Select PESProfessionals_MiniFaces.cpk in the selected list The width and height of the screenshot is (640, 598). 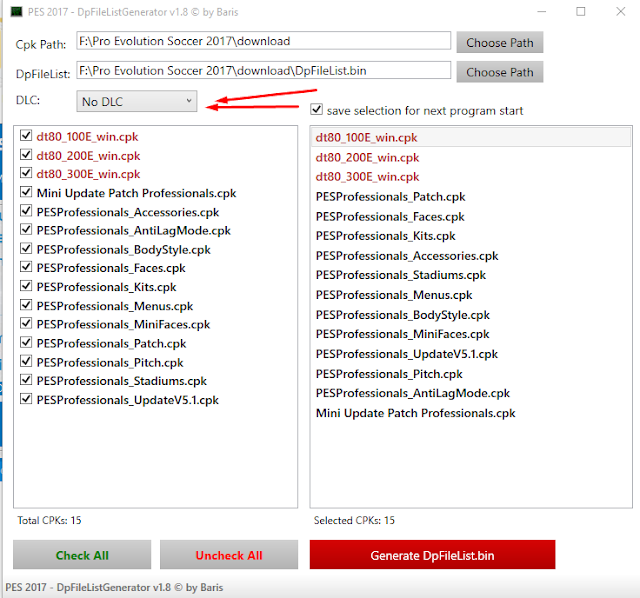[x=471, y=334]
